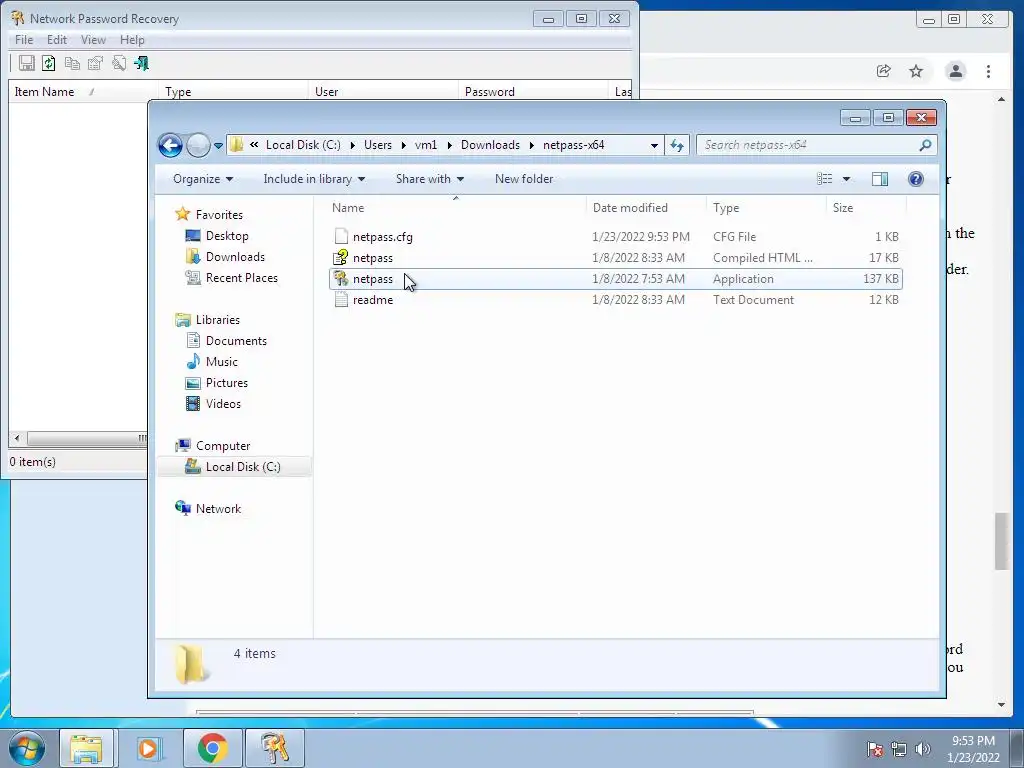
Task: Open Include in library dropdown
Action: [314, 179]
